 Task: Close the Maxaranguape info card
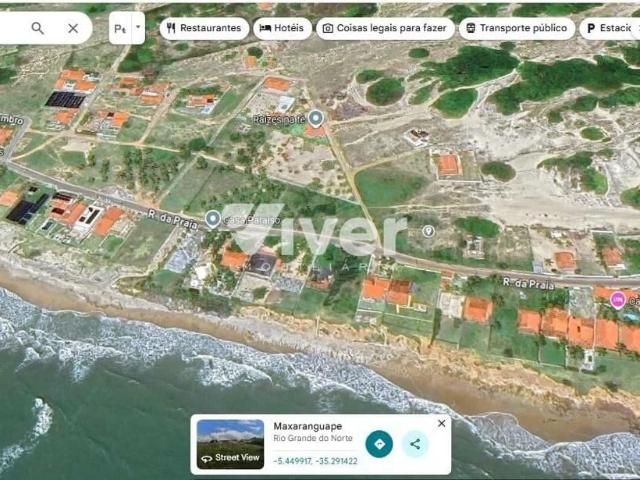(442, 423)
